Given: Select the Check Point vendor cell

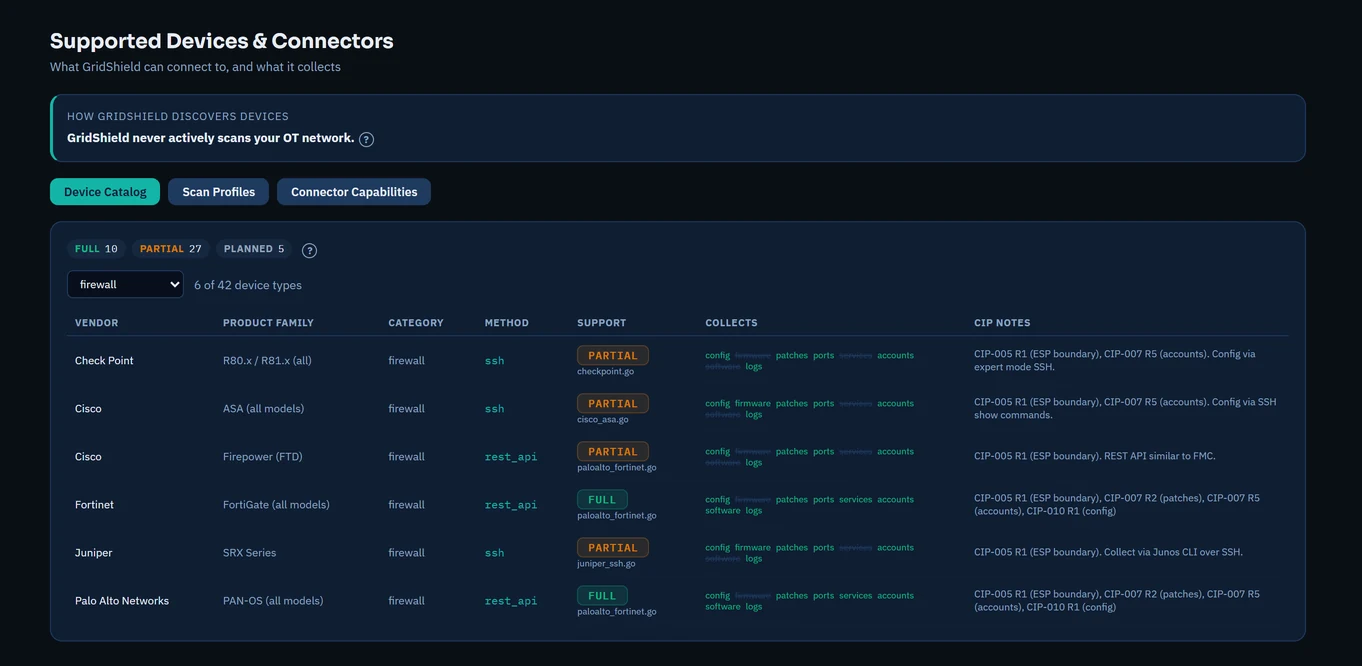Looking at the screenshot, I should pyautogui.click(x=104, y=360).
